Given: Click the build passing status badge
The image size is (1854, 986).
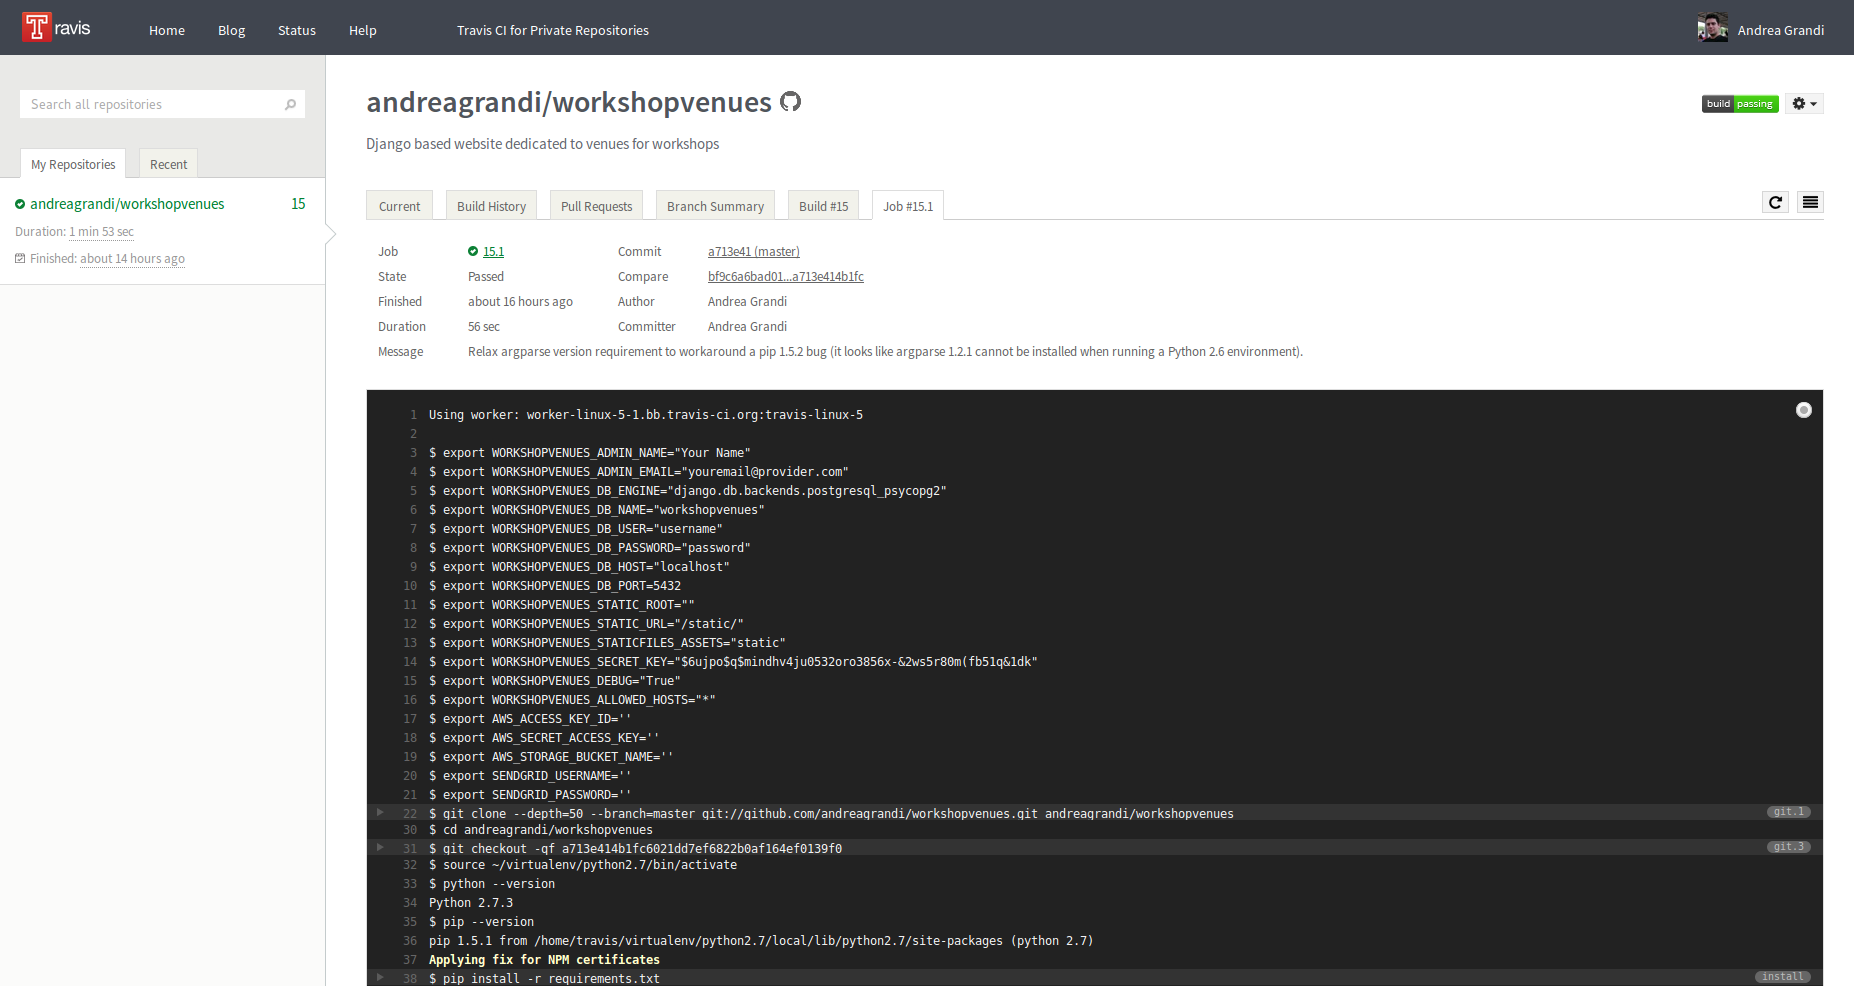Looking at the screenshot, I should tap(1740, 104).
